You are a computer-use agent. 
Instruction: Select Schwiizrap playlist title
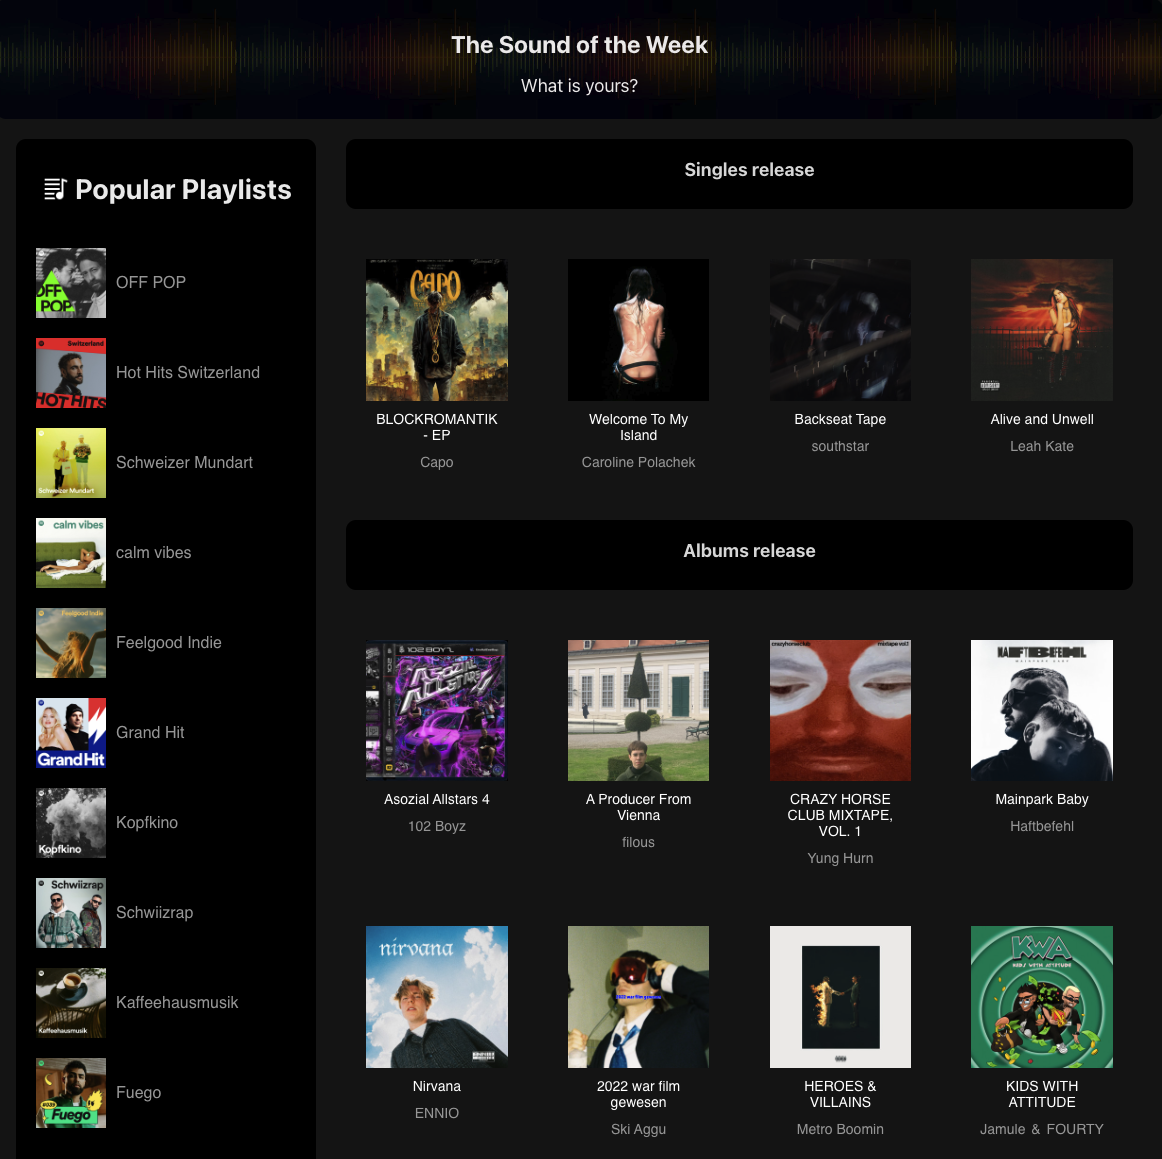click(x=155, y=912)
